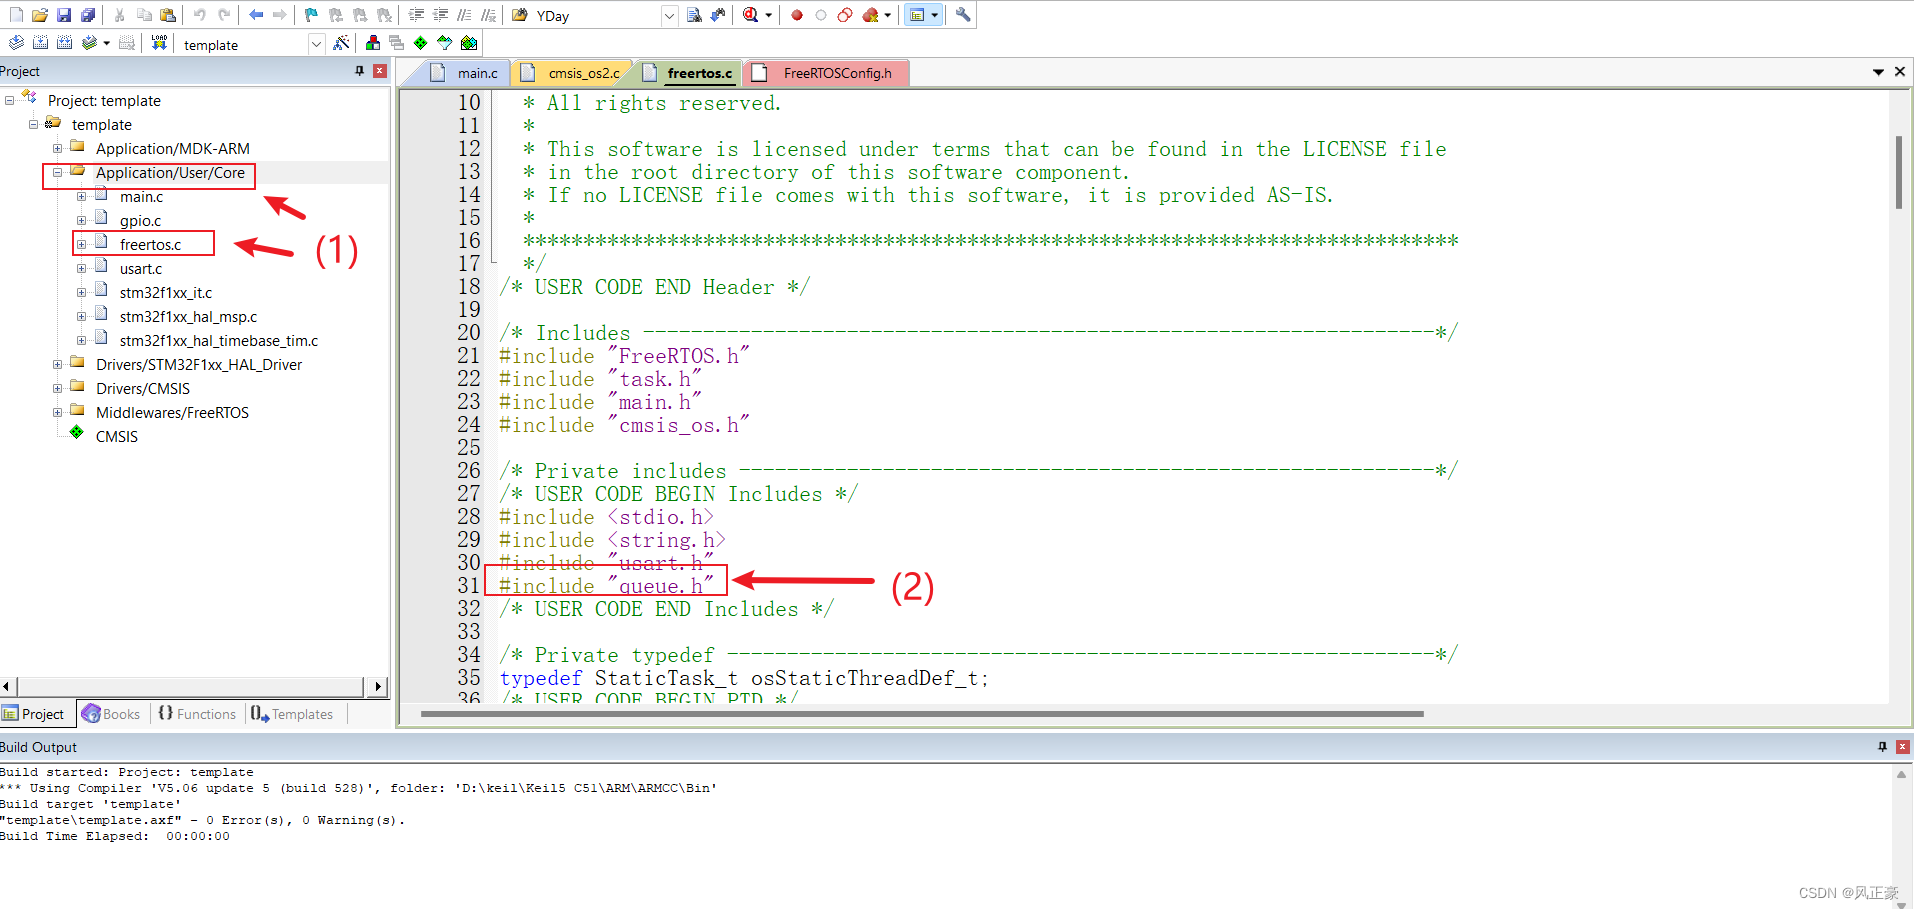Navigate forwards with the right arrow icon

click(280, 15)
